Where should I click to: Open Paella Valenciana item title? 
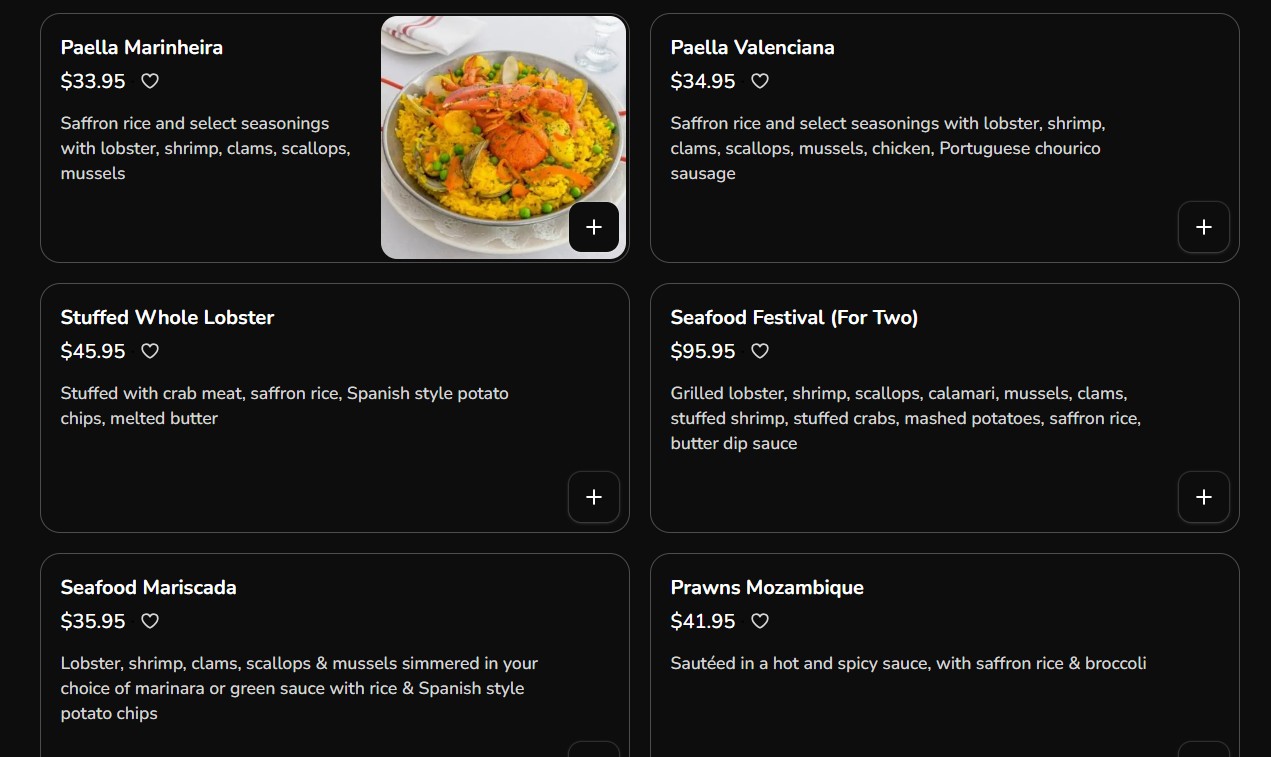click(752, 47)
